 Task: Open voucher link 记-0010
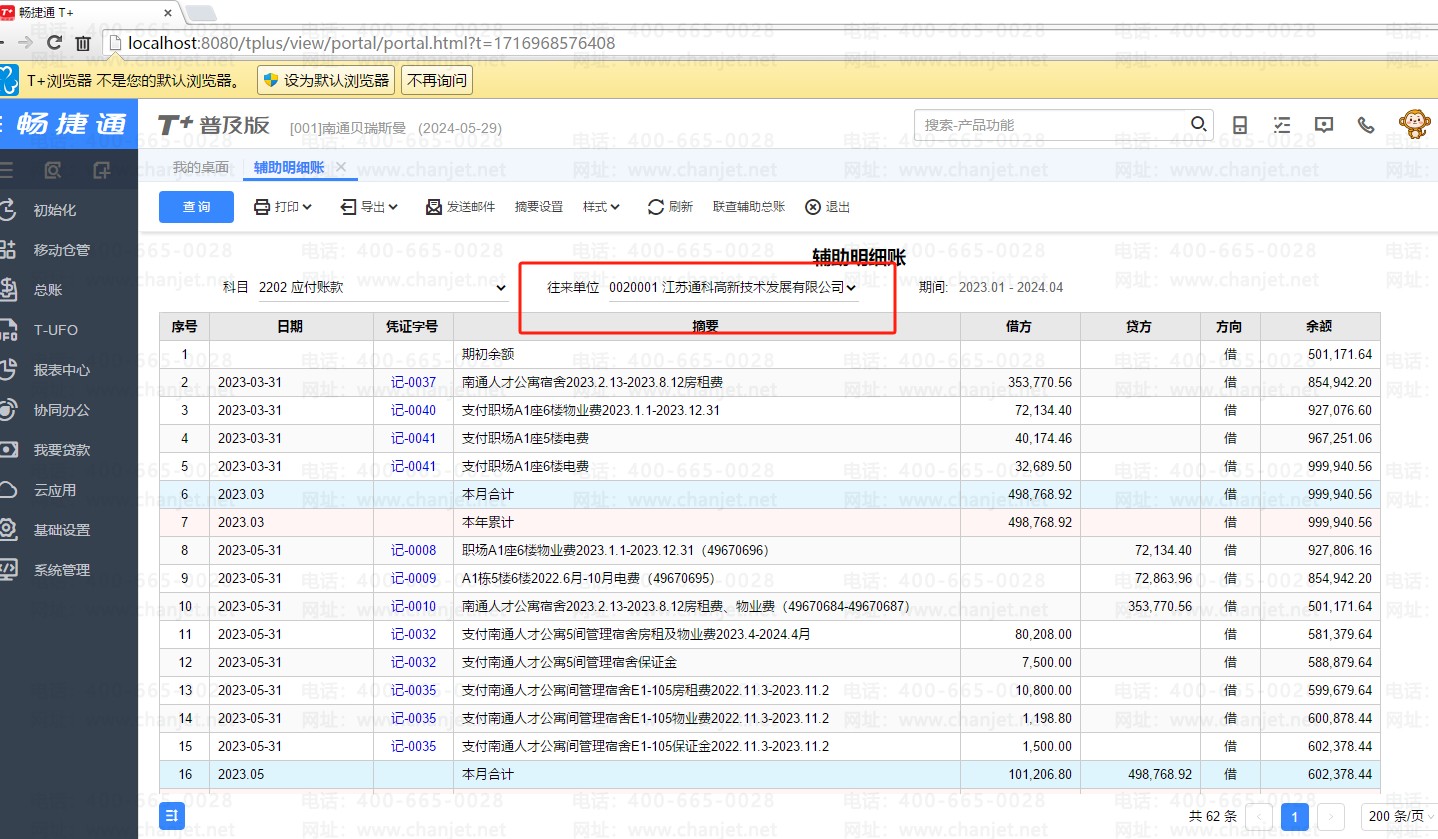(413, 606)
